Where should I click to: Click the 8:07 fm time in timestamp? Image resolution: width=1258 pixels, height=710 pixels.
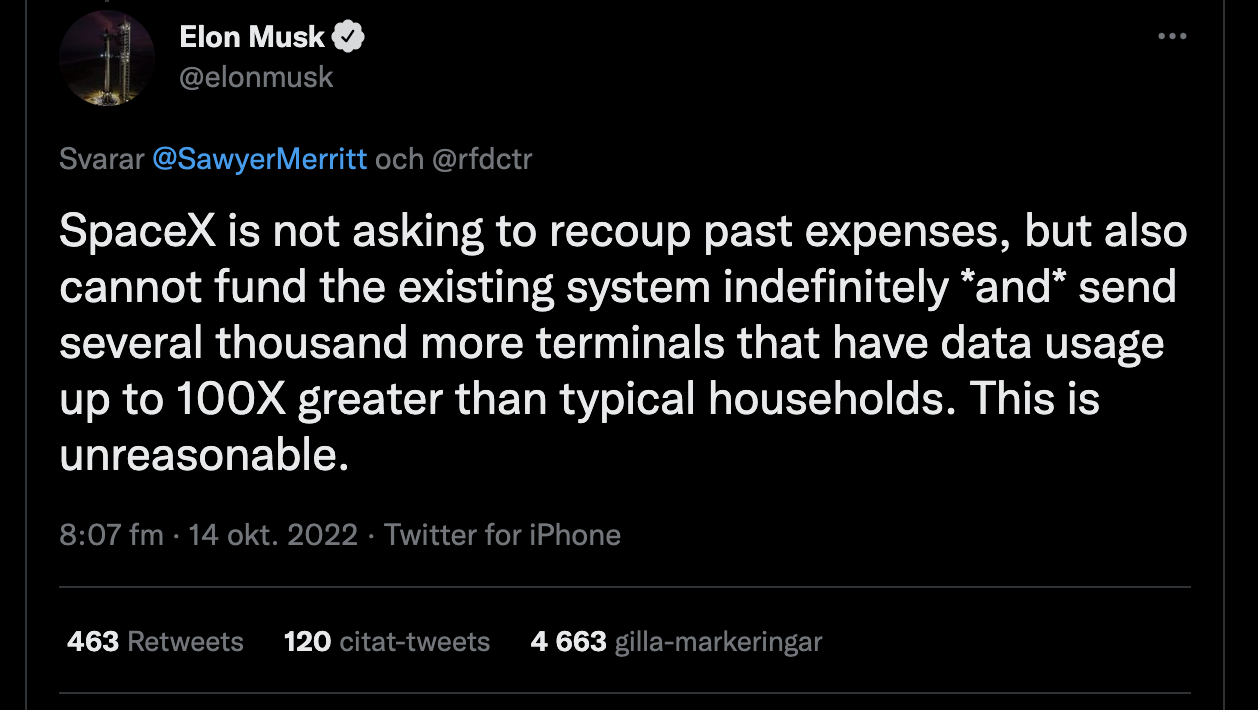(111, 535)
